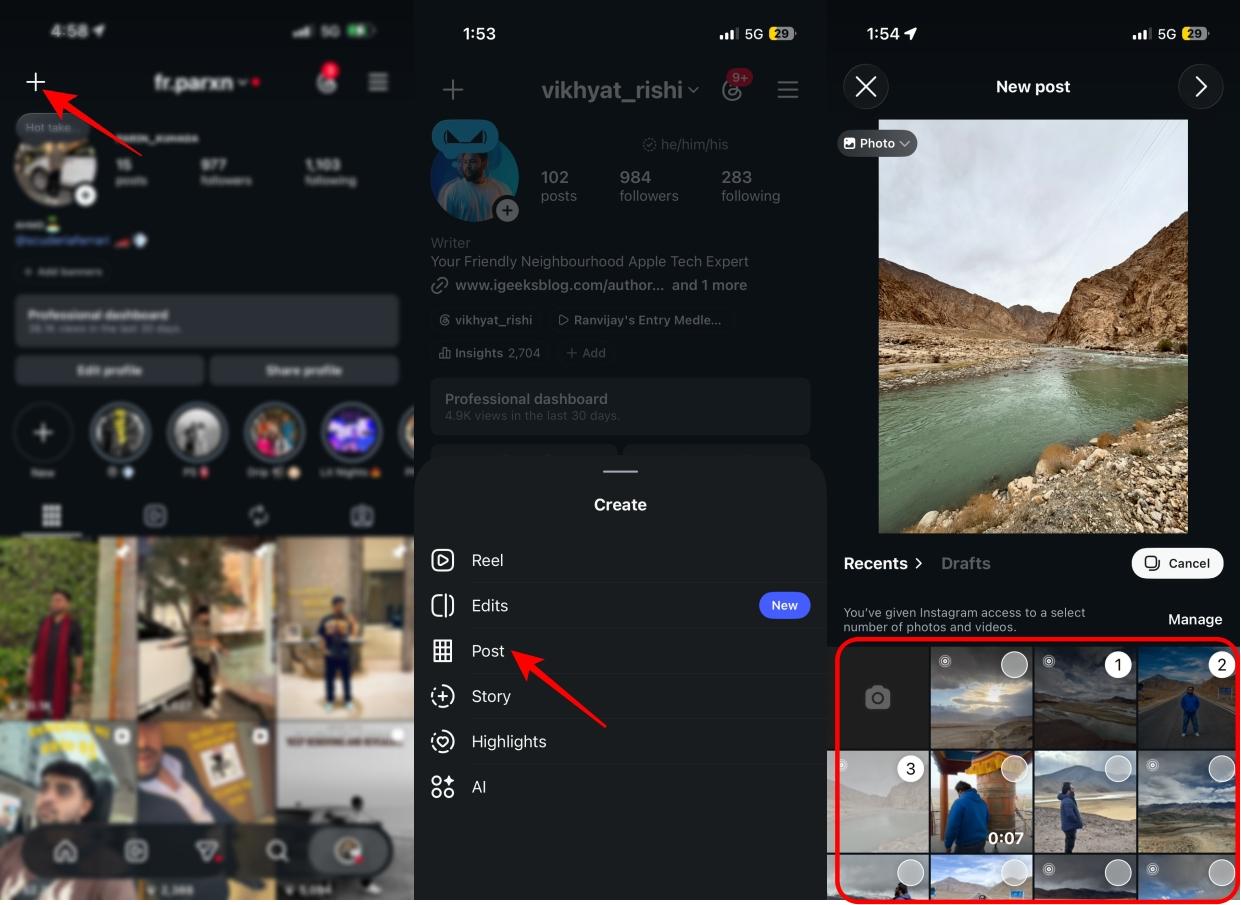This screenshot has height=905, width=1241.
Task: Open the Photo type dropdown
Action: [877, 143]
